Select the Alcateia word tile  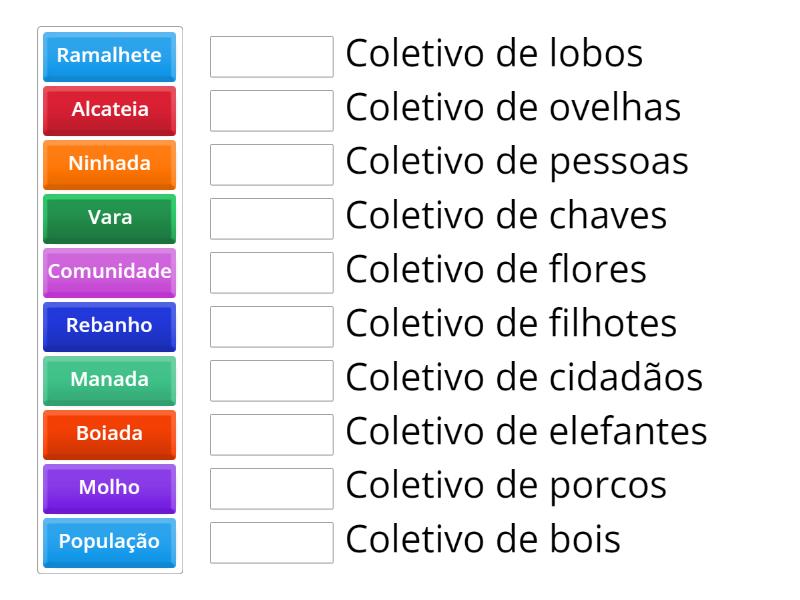(x=108, y=111)
